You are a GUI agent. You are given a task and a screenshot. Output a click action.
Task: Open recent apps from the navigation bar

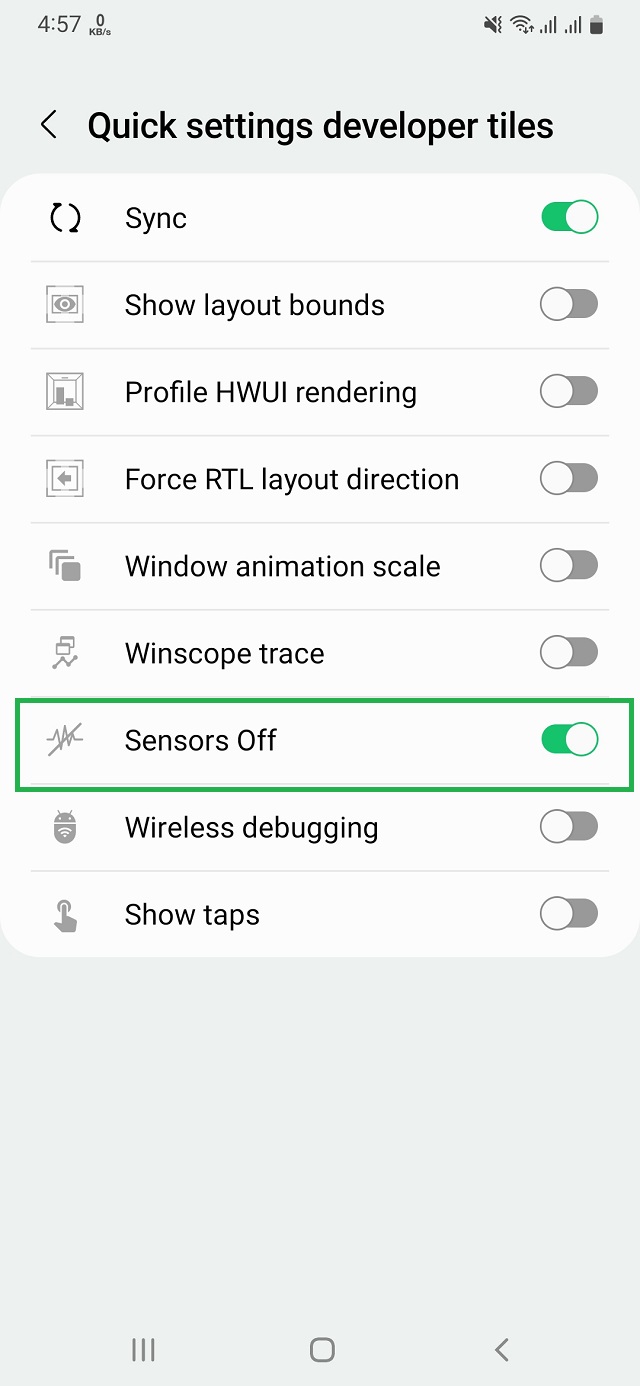[x=143, y=1350]
